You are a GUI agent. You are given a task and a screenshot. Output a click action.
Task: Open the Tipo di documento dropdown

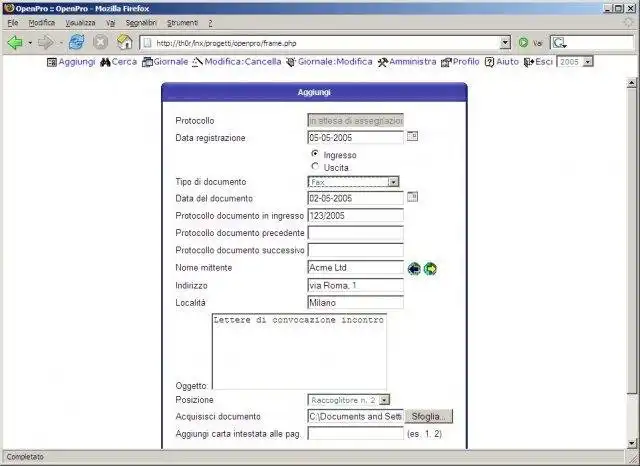click(x=353, y=182)
